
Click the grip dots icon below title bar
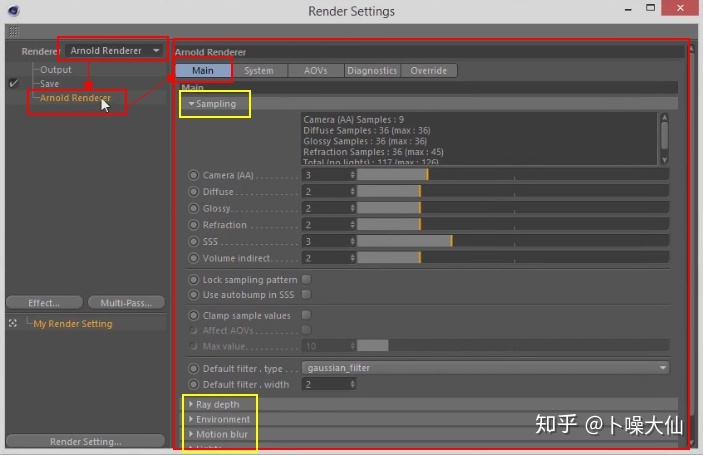click(x=14, y=31)
